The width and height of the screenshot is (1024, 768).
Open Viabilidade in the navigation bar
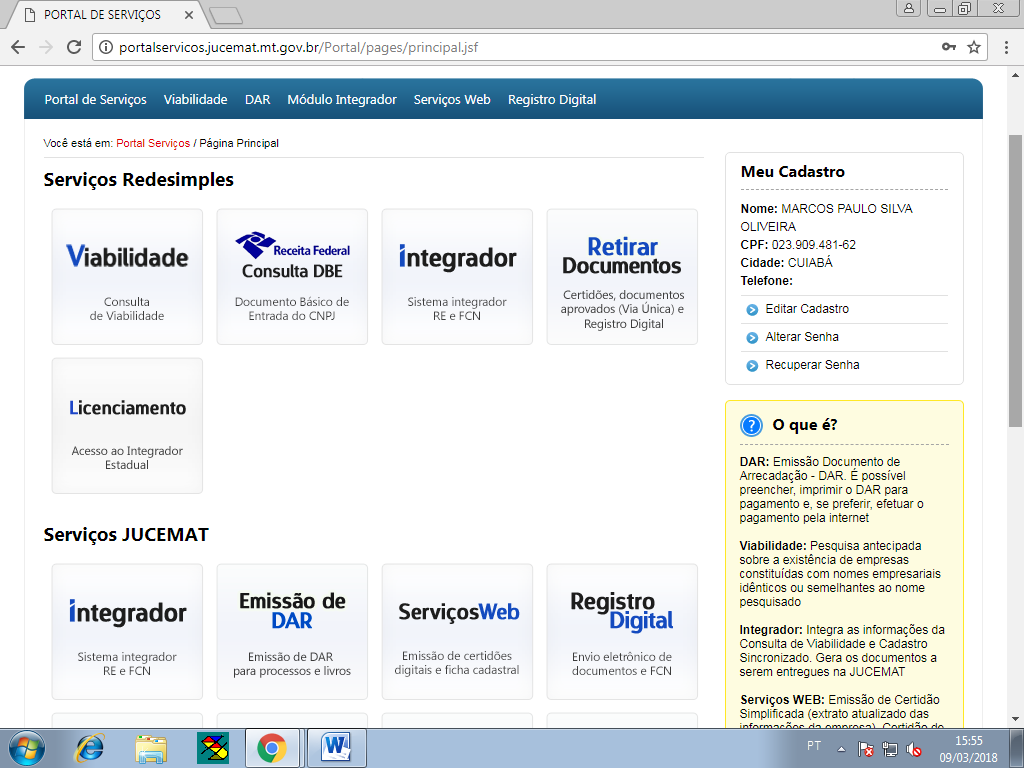195,99
